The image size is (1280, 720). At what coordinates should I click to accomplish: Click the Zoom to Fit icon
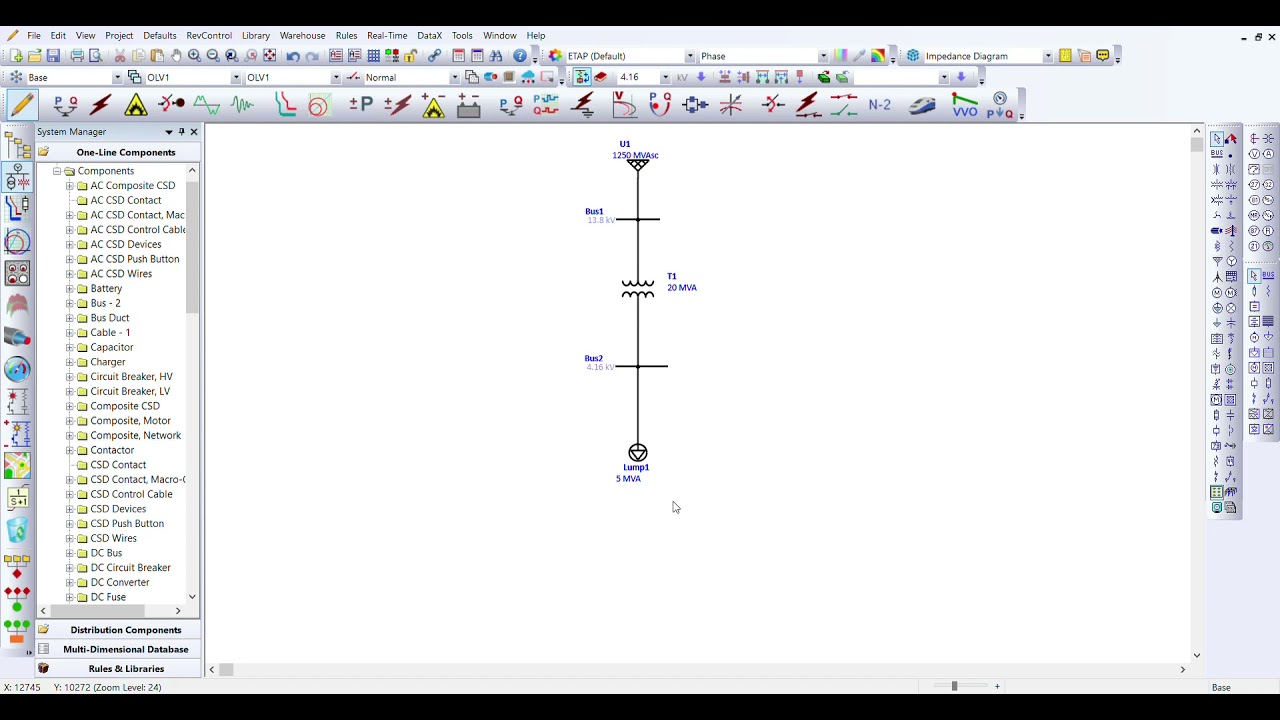270,56
